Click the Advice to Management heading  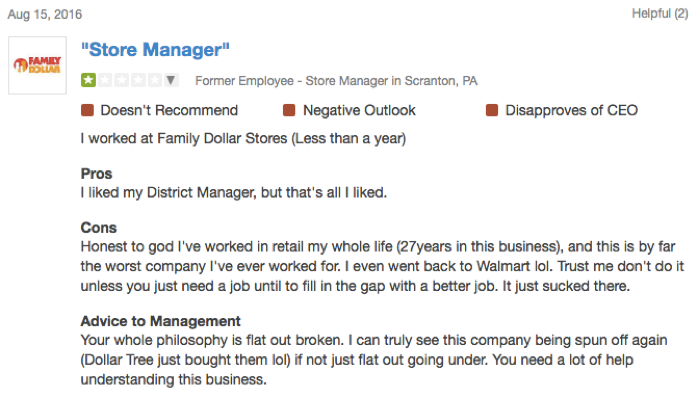click(x=160, y=321)
